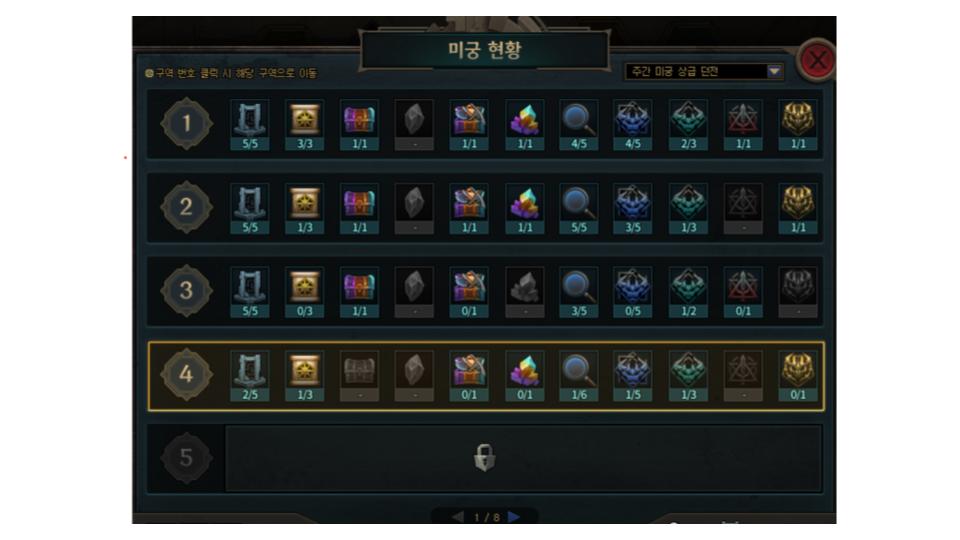
Task: Go to previous page with left arrow
Action: [457, 517]
